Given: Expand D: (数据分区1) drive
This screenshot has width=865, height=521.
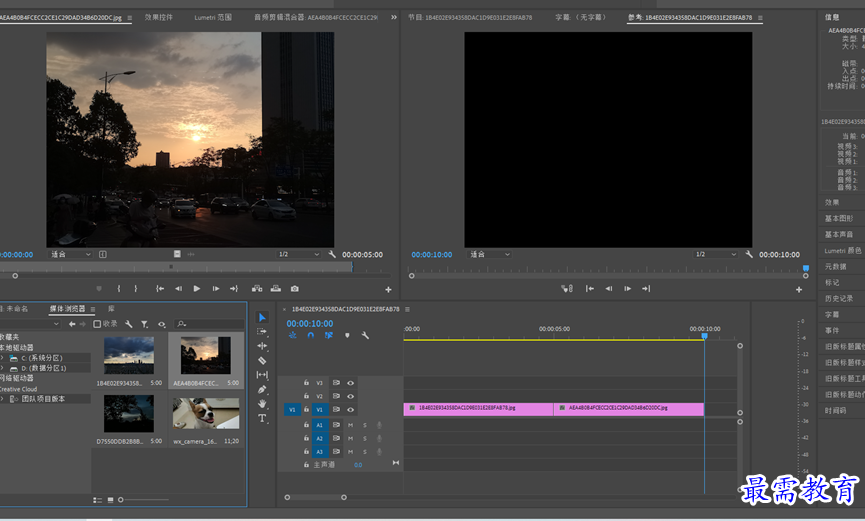Looking at the screenshot, I should click(x=3, y=368).
